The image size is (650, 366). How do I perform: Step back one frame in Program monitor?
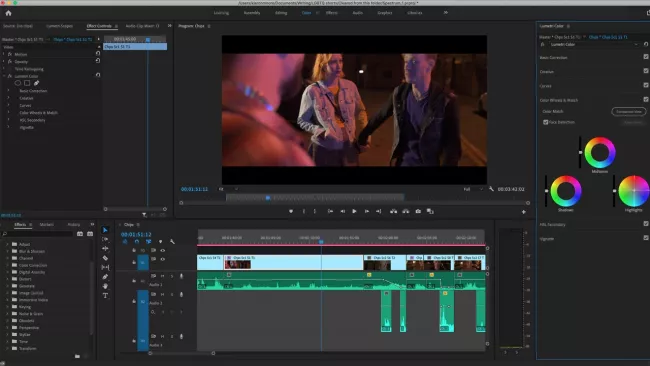pos(342,211)
